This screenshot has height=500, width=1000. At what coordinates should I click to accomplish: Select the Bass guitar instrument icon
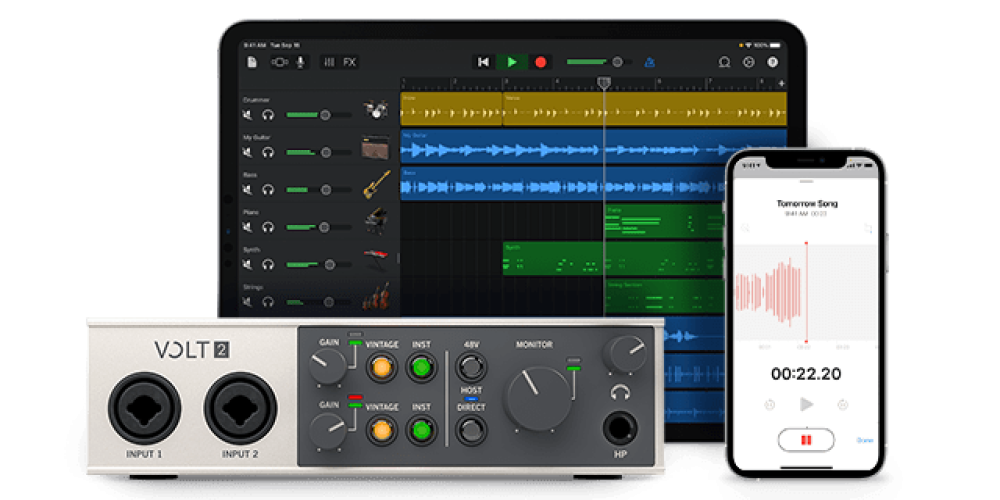376,184
